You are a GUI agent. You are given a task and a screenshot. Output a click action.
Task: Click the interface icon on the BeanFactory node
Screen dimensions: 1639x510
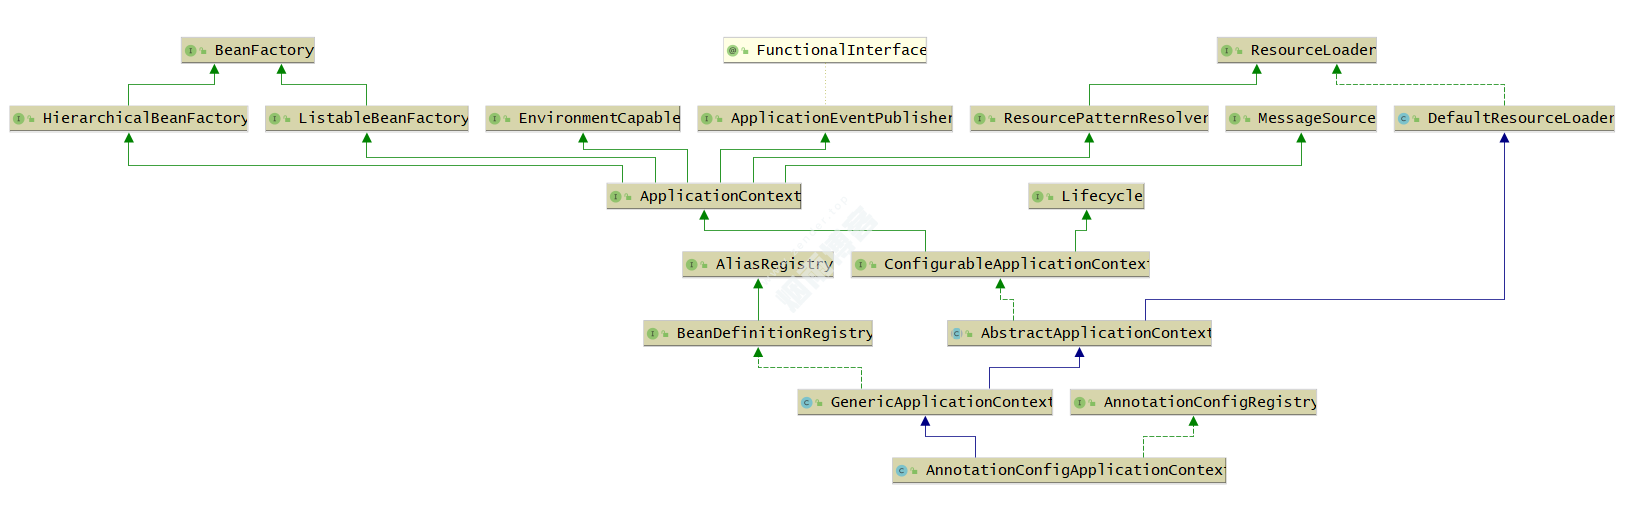coord(191,50)
